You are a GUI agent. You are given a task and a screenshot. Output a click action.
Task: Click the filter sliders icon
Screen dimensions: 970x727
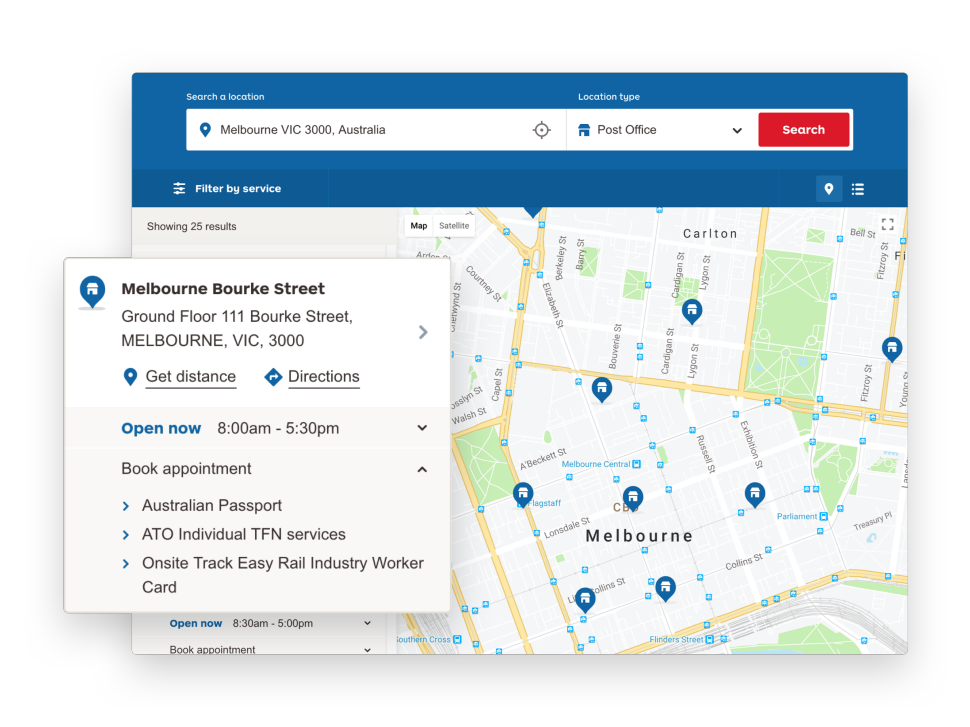pos(179,189)
